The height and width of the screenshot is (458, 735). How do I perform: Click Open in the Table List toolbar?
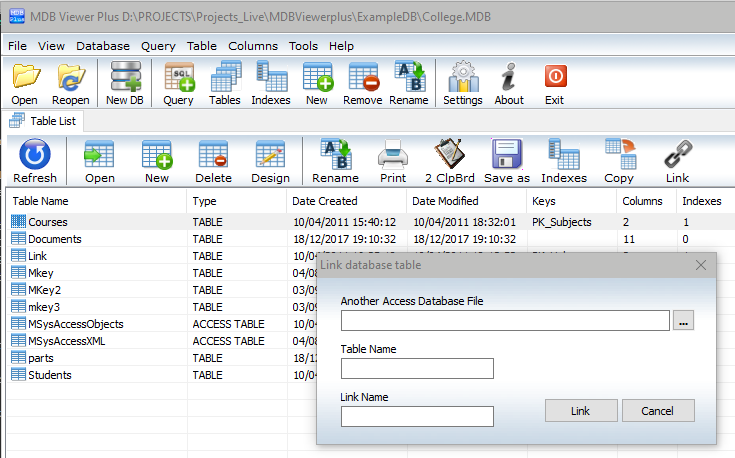coord(100,161)
